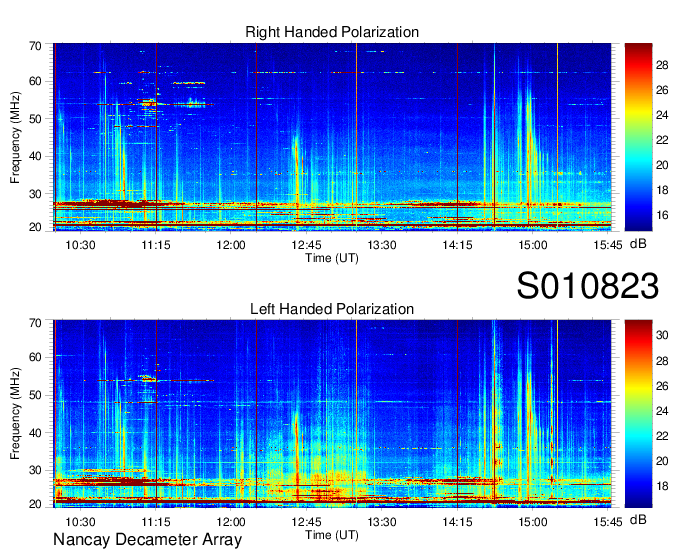Click the 11:15 time tick under Left Handed plot
Screen dimensions: 680x552
[156, 522]
